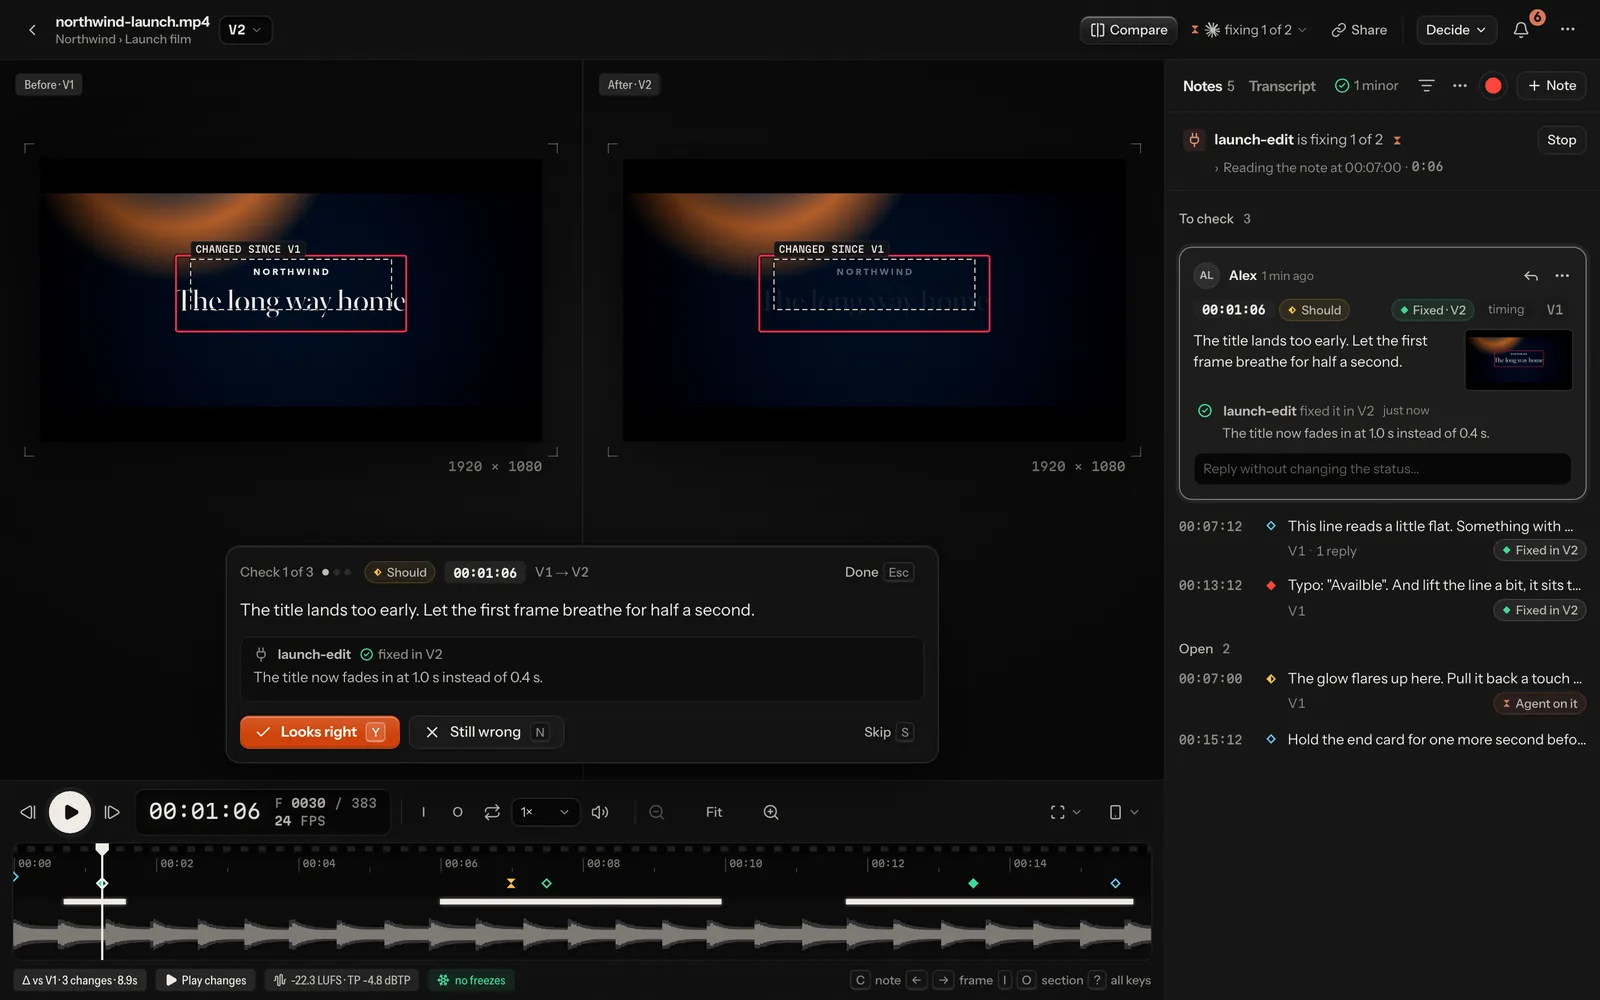Mark check as Still wrong

click(x=486, y=732)
